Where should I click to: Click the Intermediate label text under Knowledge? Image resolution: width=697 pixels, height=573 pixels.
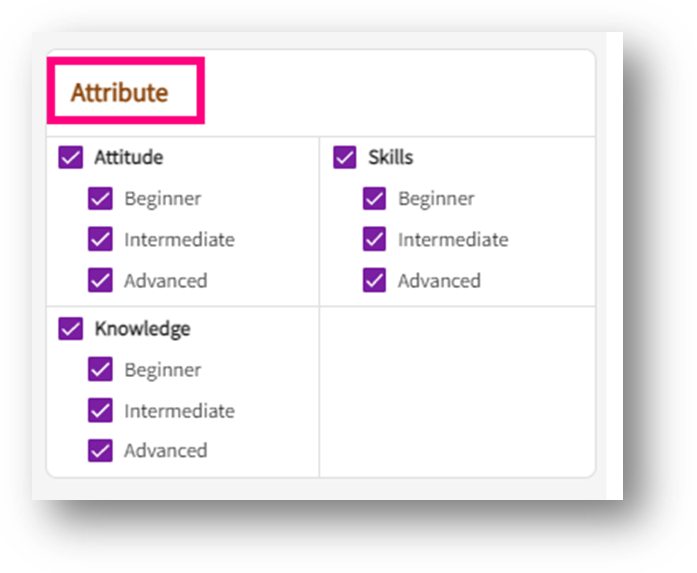pyautogui.click(x=179, y=411)
